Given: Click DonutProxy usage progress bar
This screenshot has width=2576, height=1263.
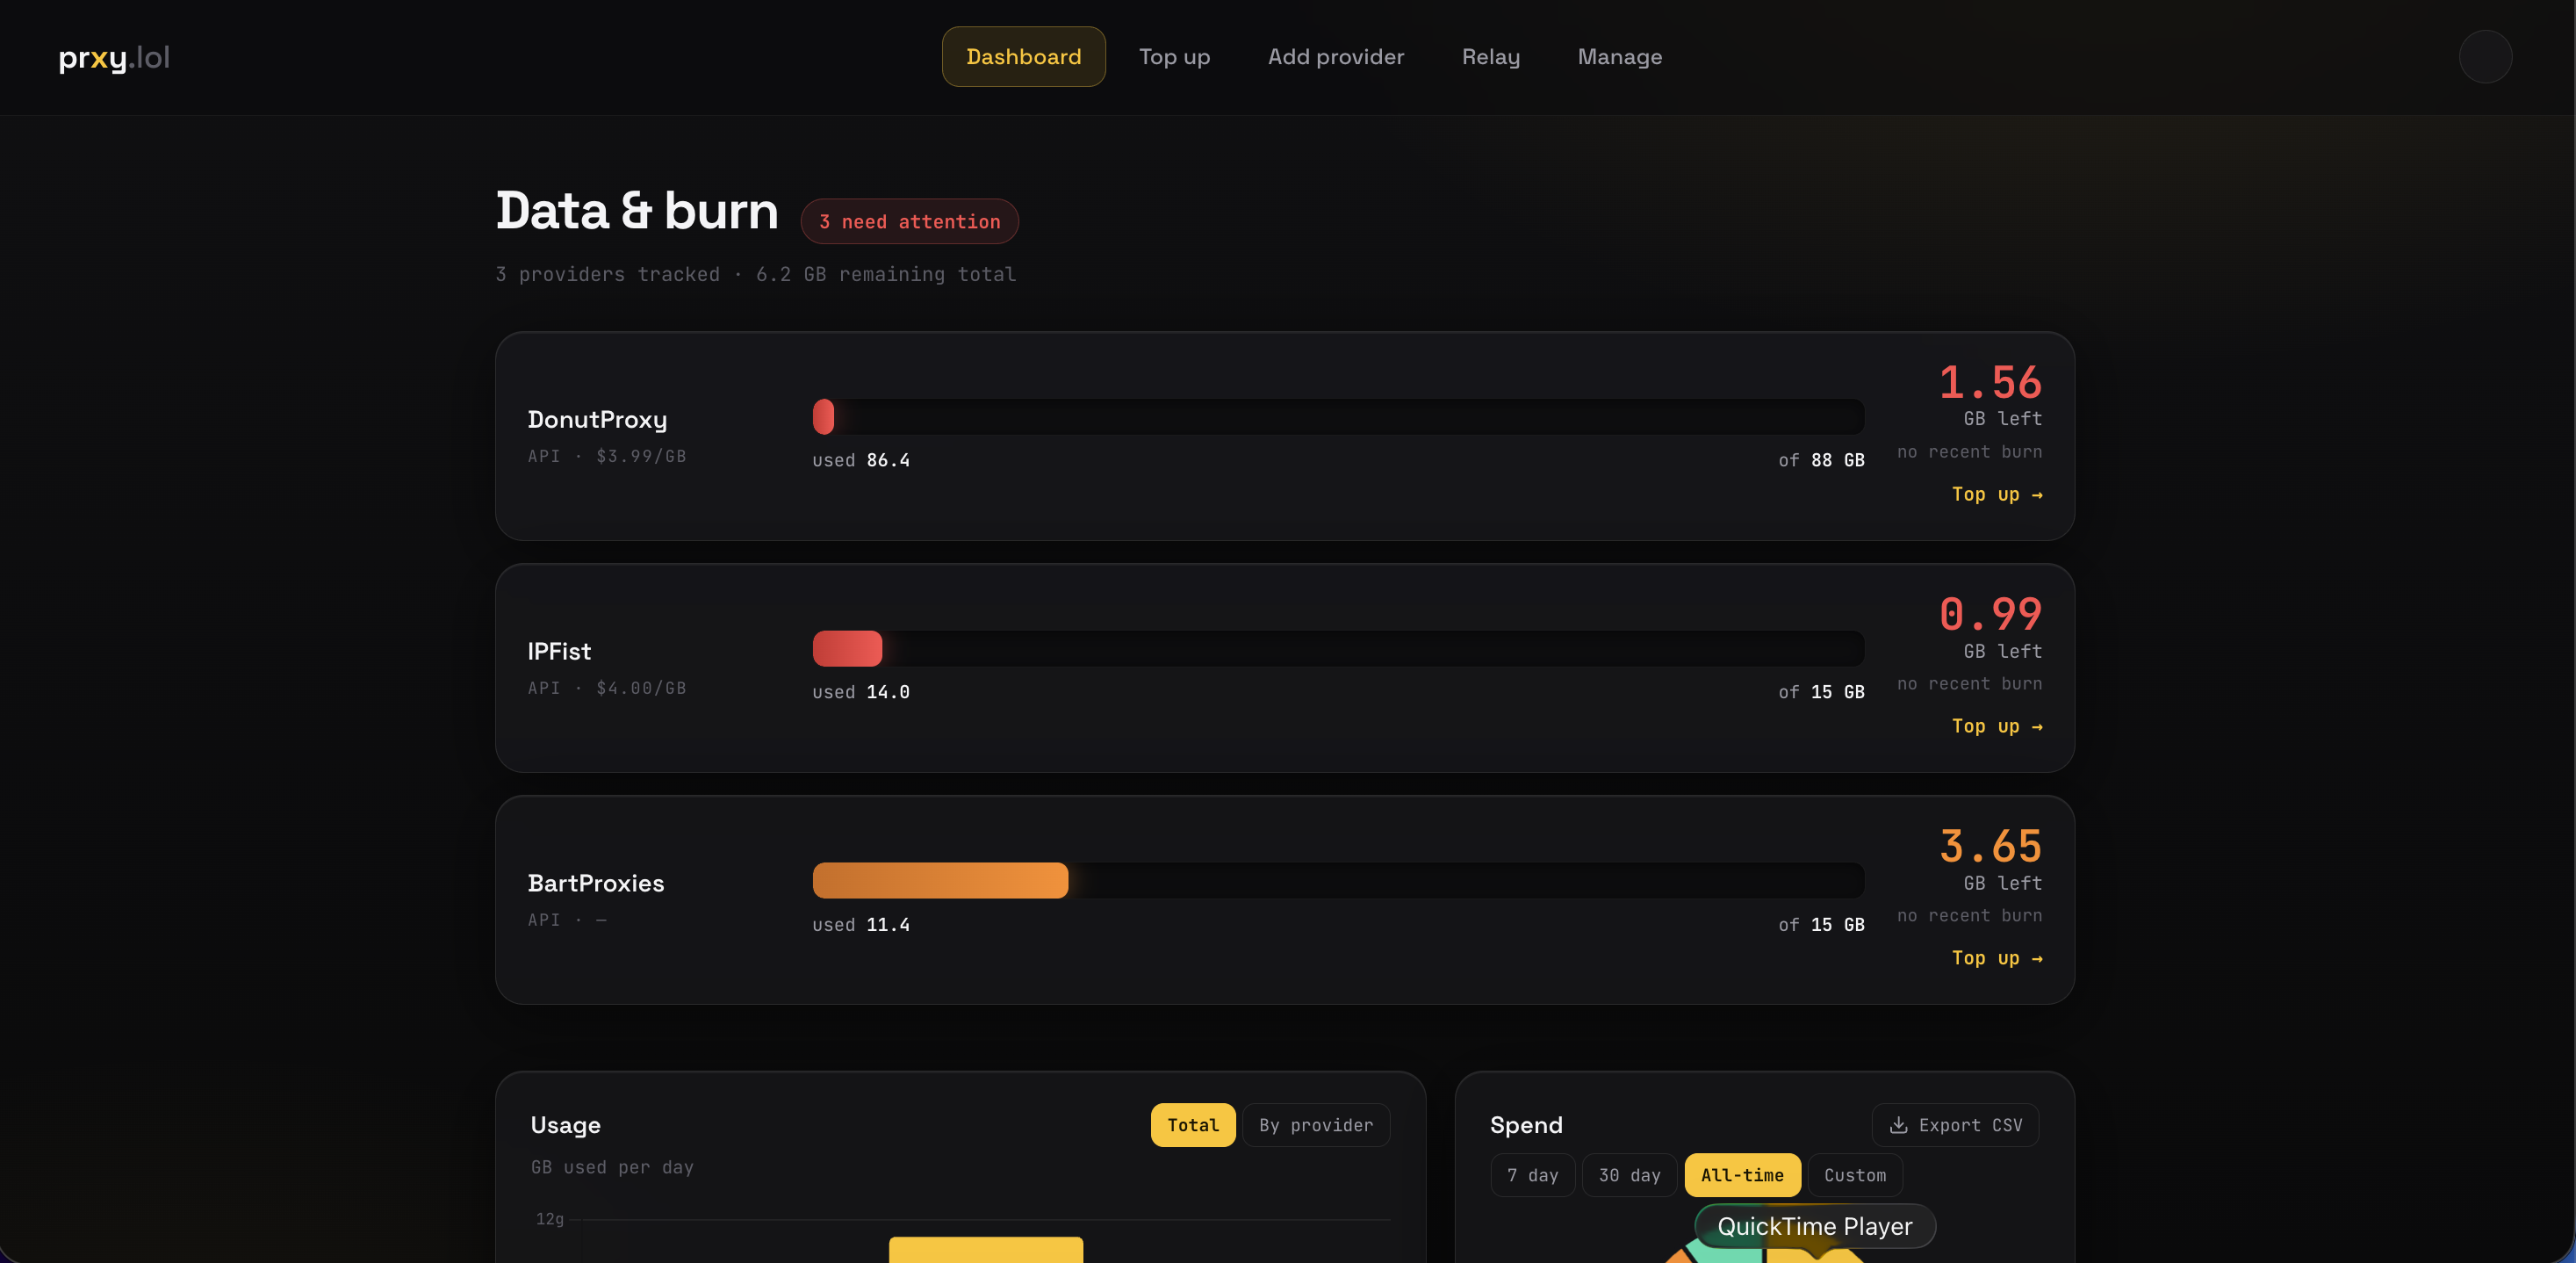Looking at the screenshot, I should [x=1338, y=417].
